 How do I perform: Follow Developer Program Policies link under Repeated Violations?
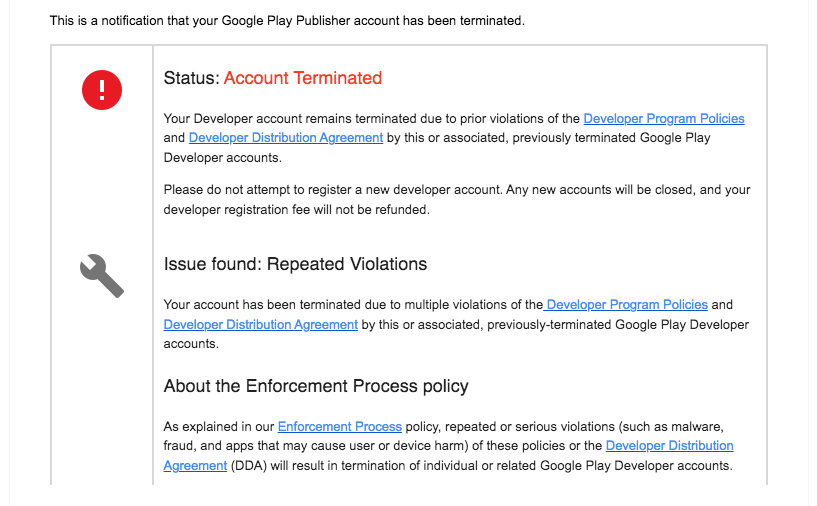(627, 304)
